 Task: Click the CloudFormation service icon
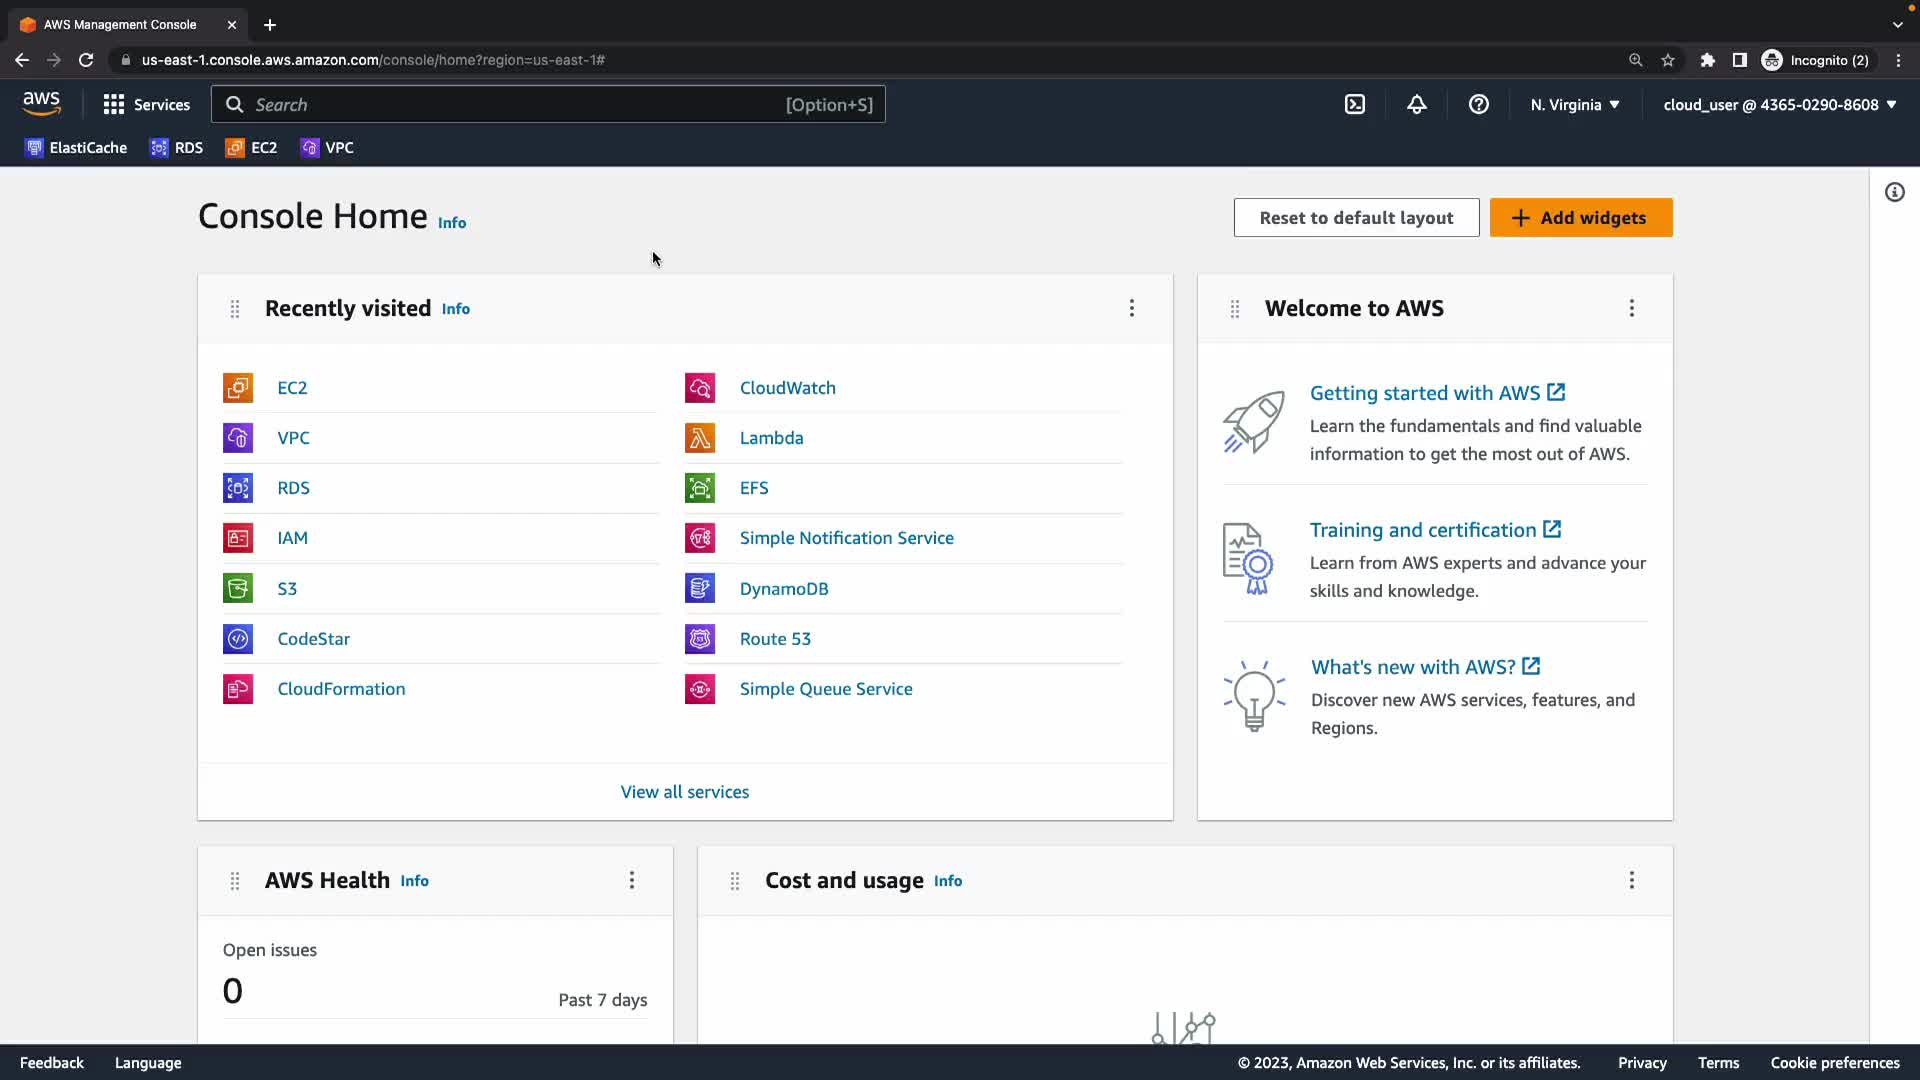[x=237, y=689]
